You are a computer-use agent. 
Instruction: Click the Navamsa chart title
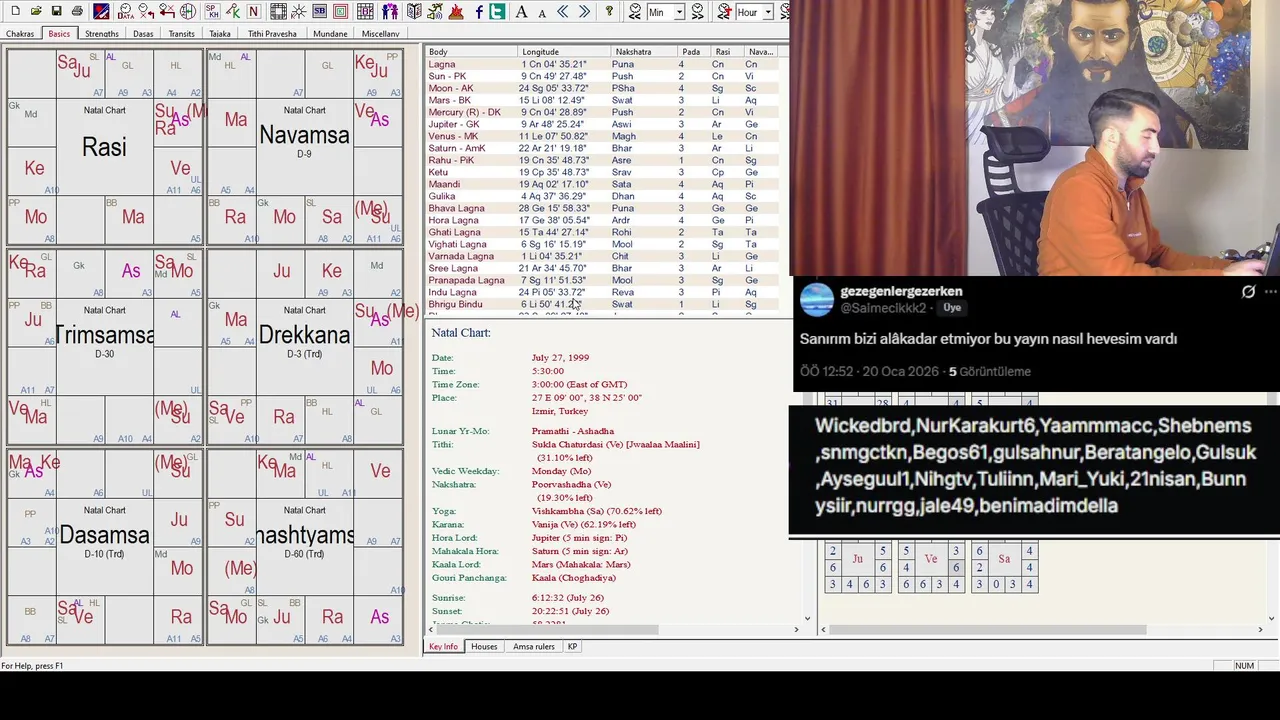304,135
